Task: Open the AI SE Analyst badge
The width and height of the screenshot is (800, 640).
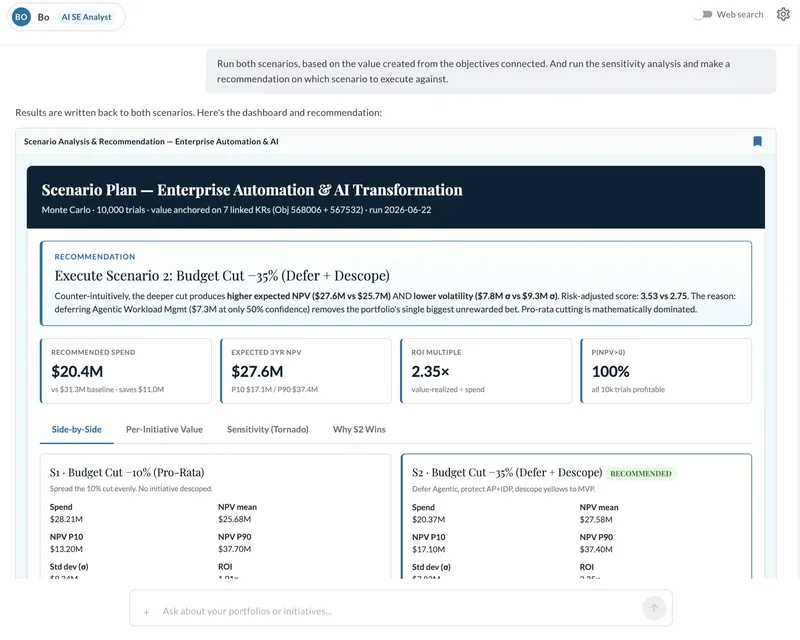Action: (86, 17)
